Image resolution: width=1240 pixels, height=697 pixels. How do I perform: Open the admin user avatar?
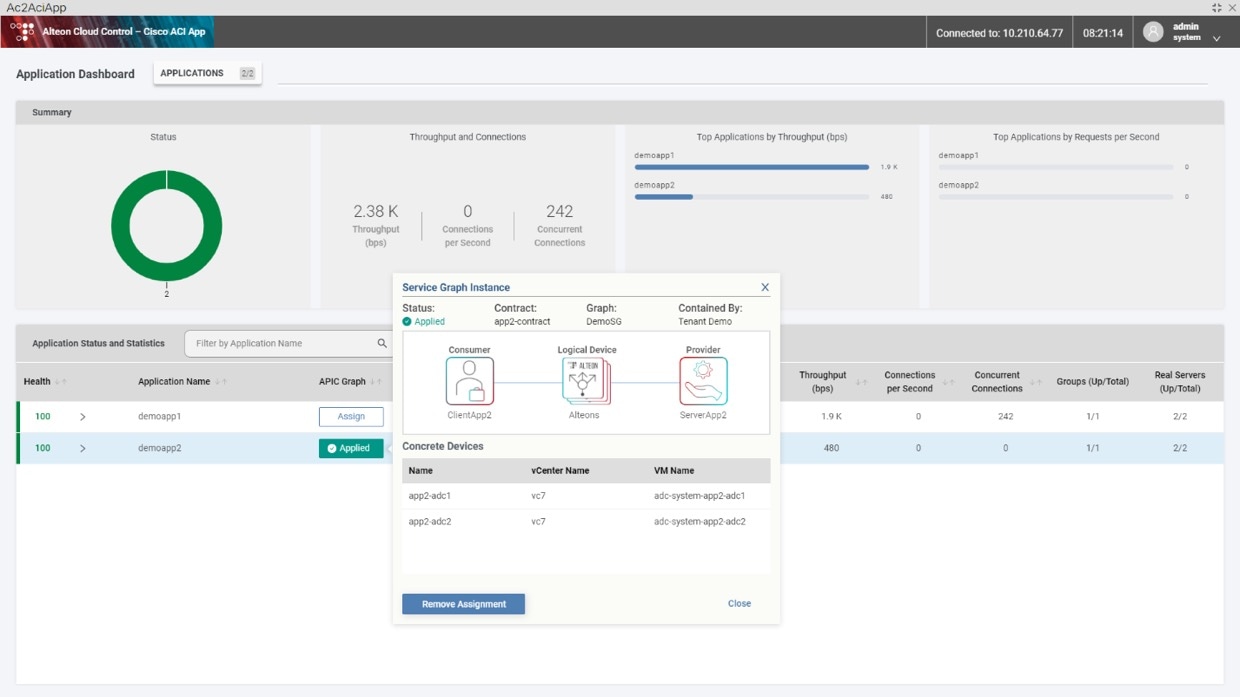coord(1152,31)
